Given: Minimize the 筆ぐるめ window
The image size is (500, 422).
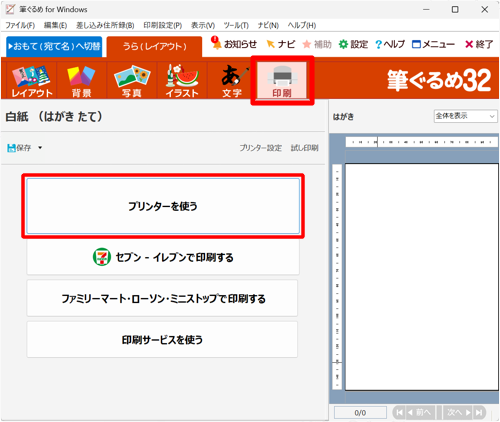Looking at the screenshot, I should (x=426, y=9).
